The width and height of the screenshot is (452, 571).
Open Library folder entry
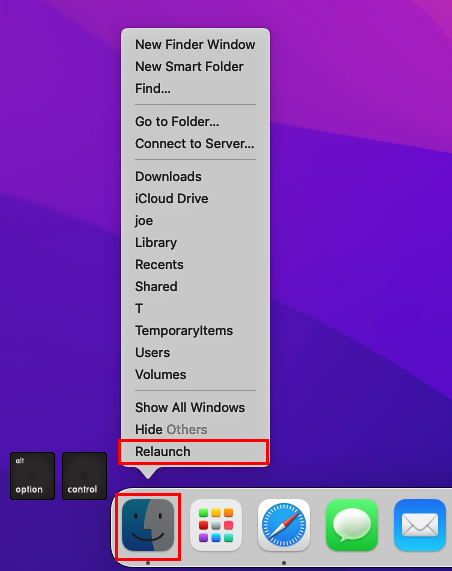(x=195, y=243)
